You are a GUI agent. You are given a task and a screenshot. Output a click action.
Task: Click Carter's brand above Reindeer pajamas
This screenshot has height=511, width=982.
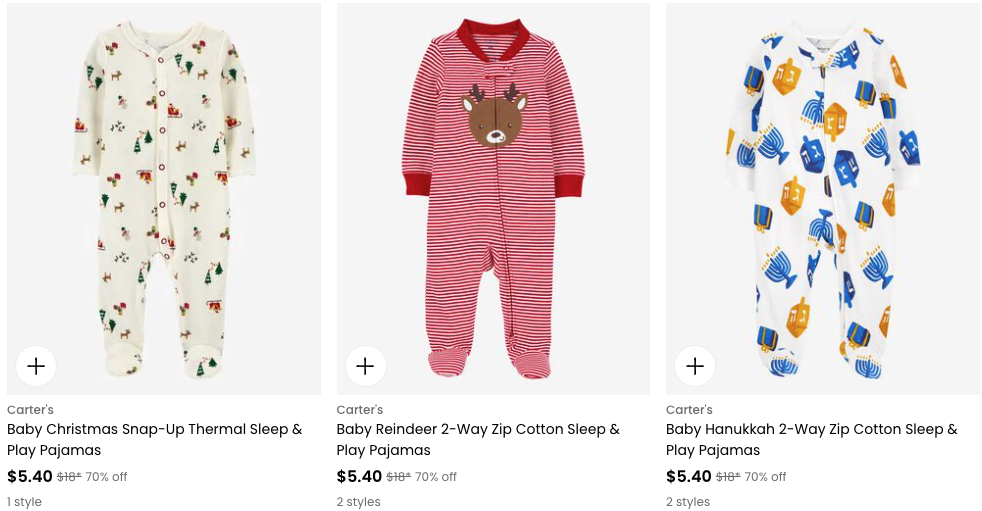(360, 410)
